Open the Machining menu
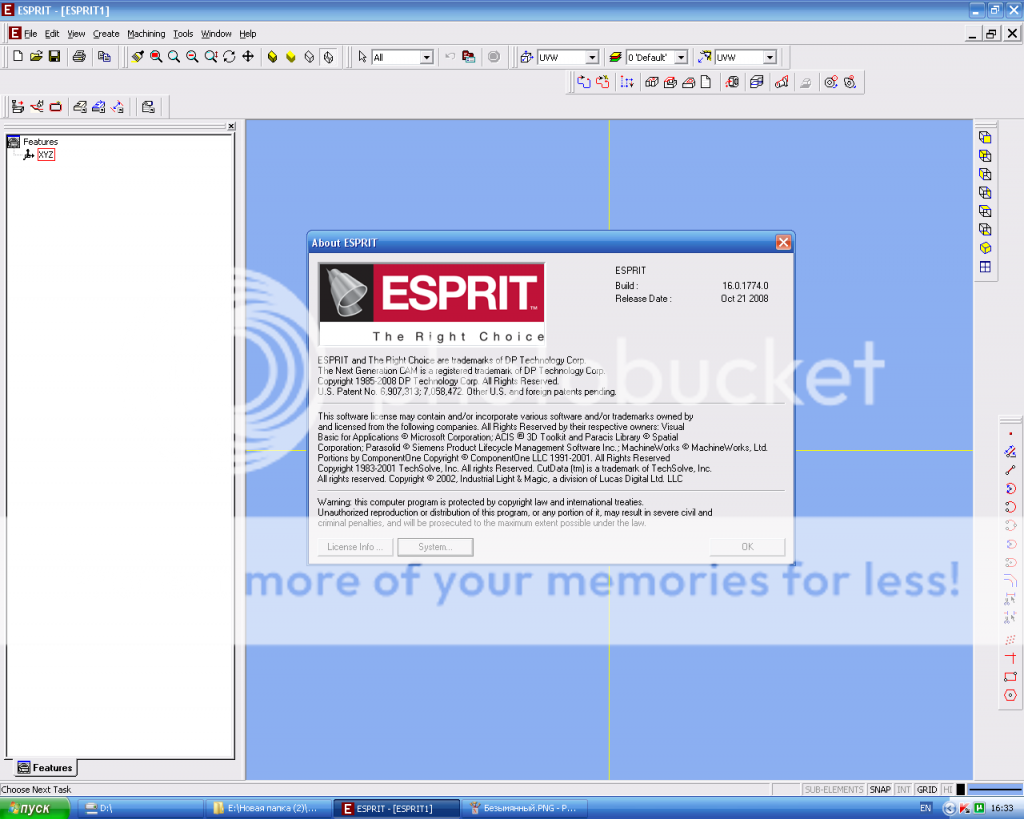This screenshot has height=819, width=1024. (x=146, y=34)
